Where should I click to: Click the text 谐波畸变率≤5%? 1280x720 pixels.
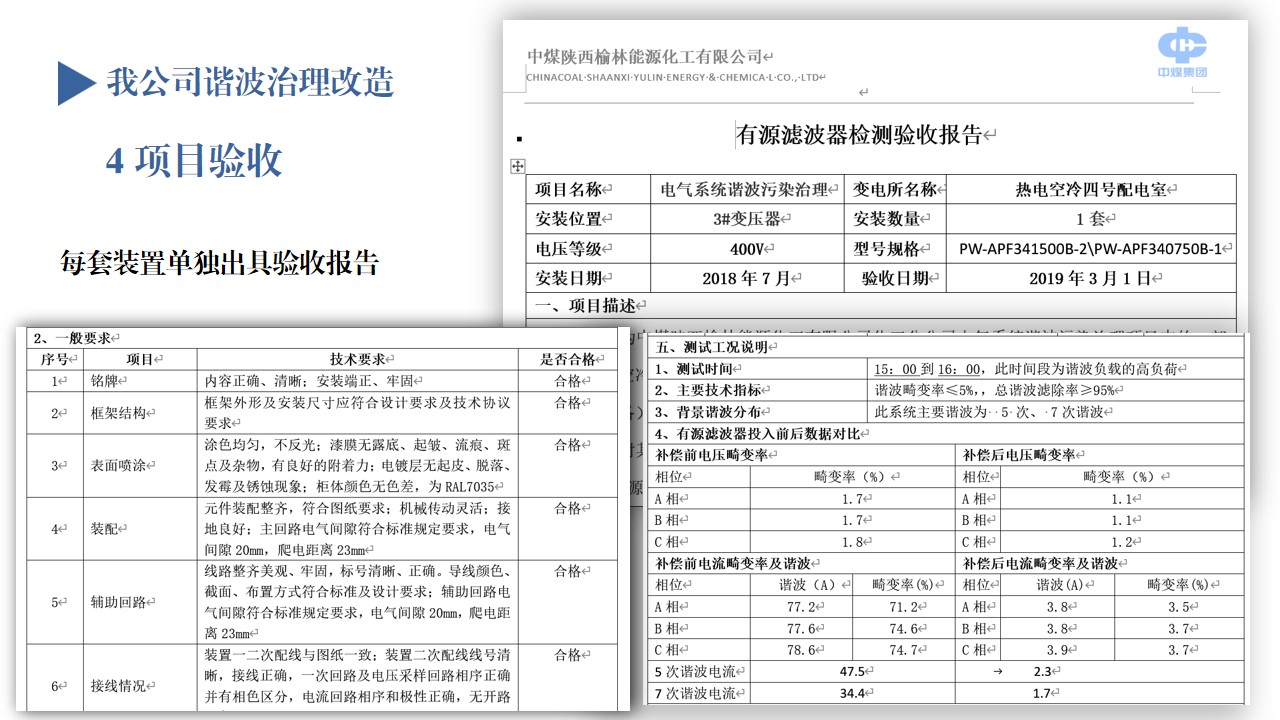921,390
